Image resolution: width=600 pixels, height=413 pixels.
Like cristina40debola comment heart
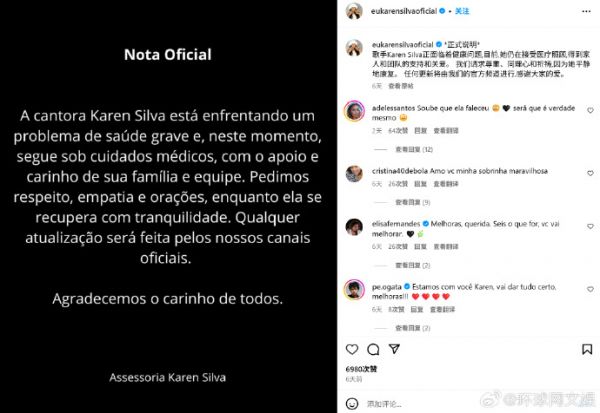pyautogui.click(x=590, y=173)
